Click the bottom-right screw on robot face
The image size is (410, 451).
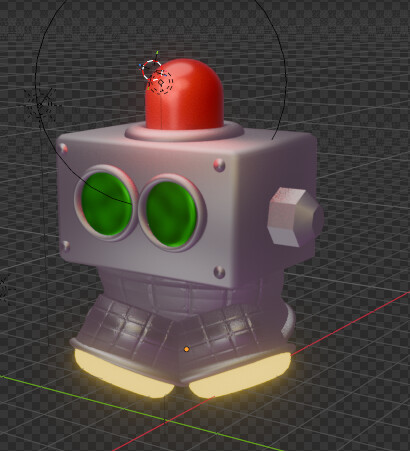[x=219, y=272]
